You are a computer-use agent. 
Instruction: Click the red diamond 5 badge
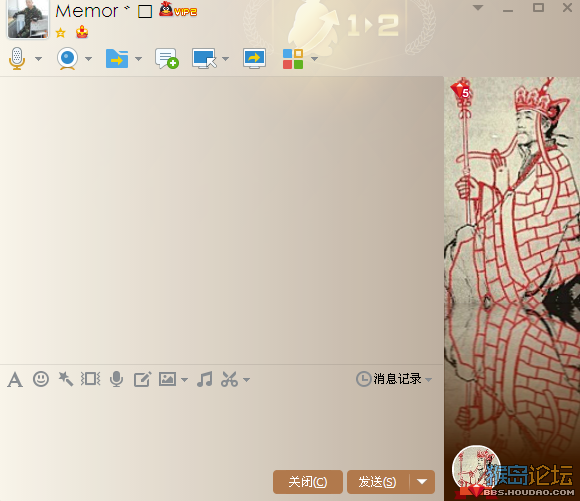(460, 90)
